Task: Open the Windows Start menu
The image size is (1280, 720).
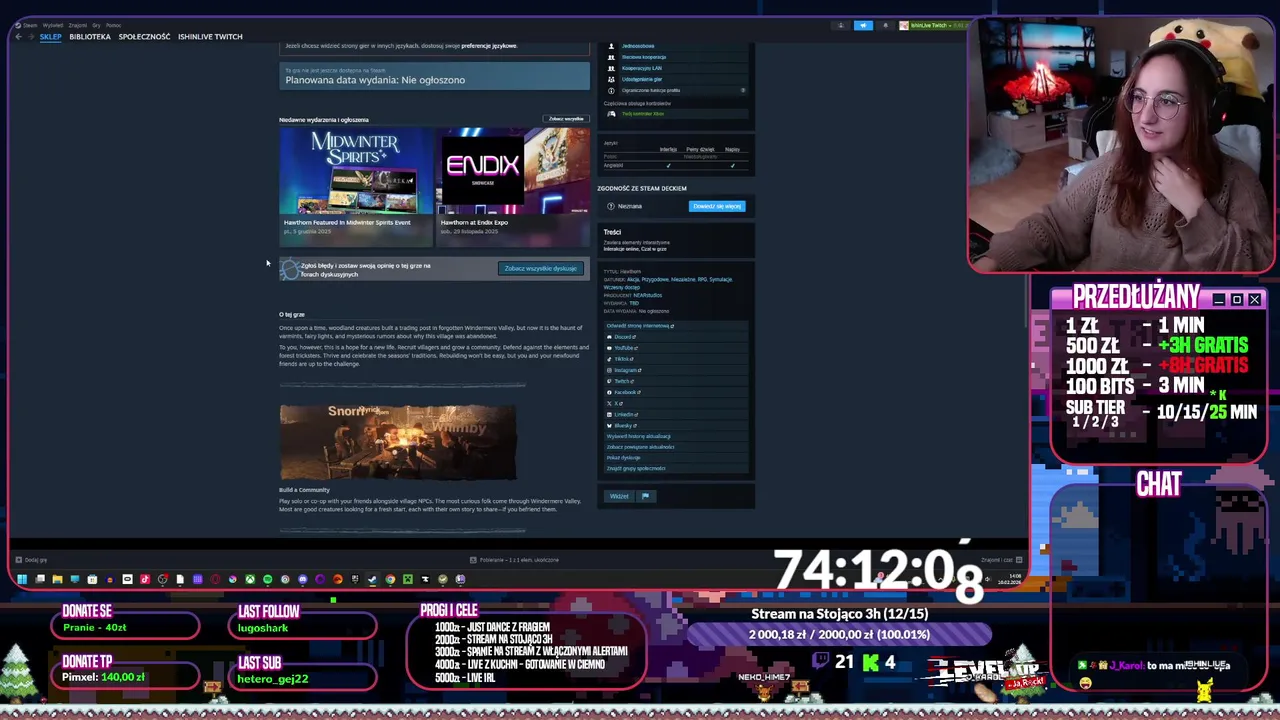Action: tap(22, 579)
